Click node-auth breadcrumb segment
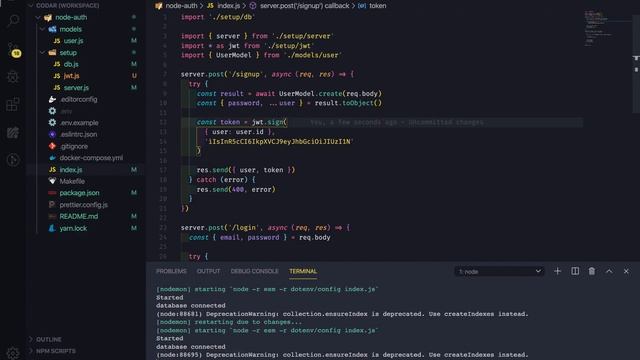640x360 pixels. [x=181, y=6]
